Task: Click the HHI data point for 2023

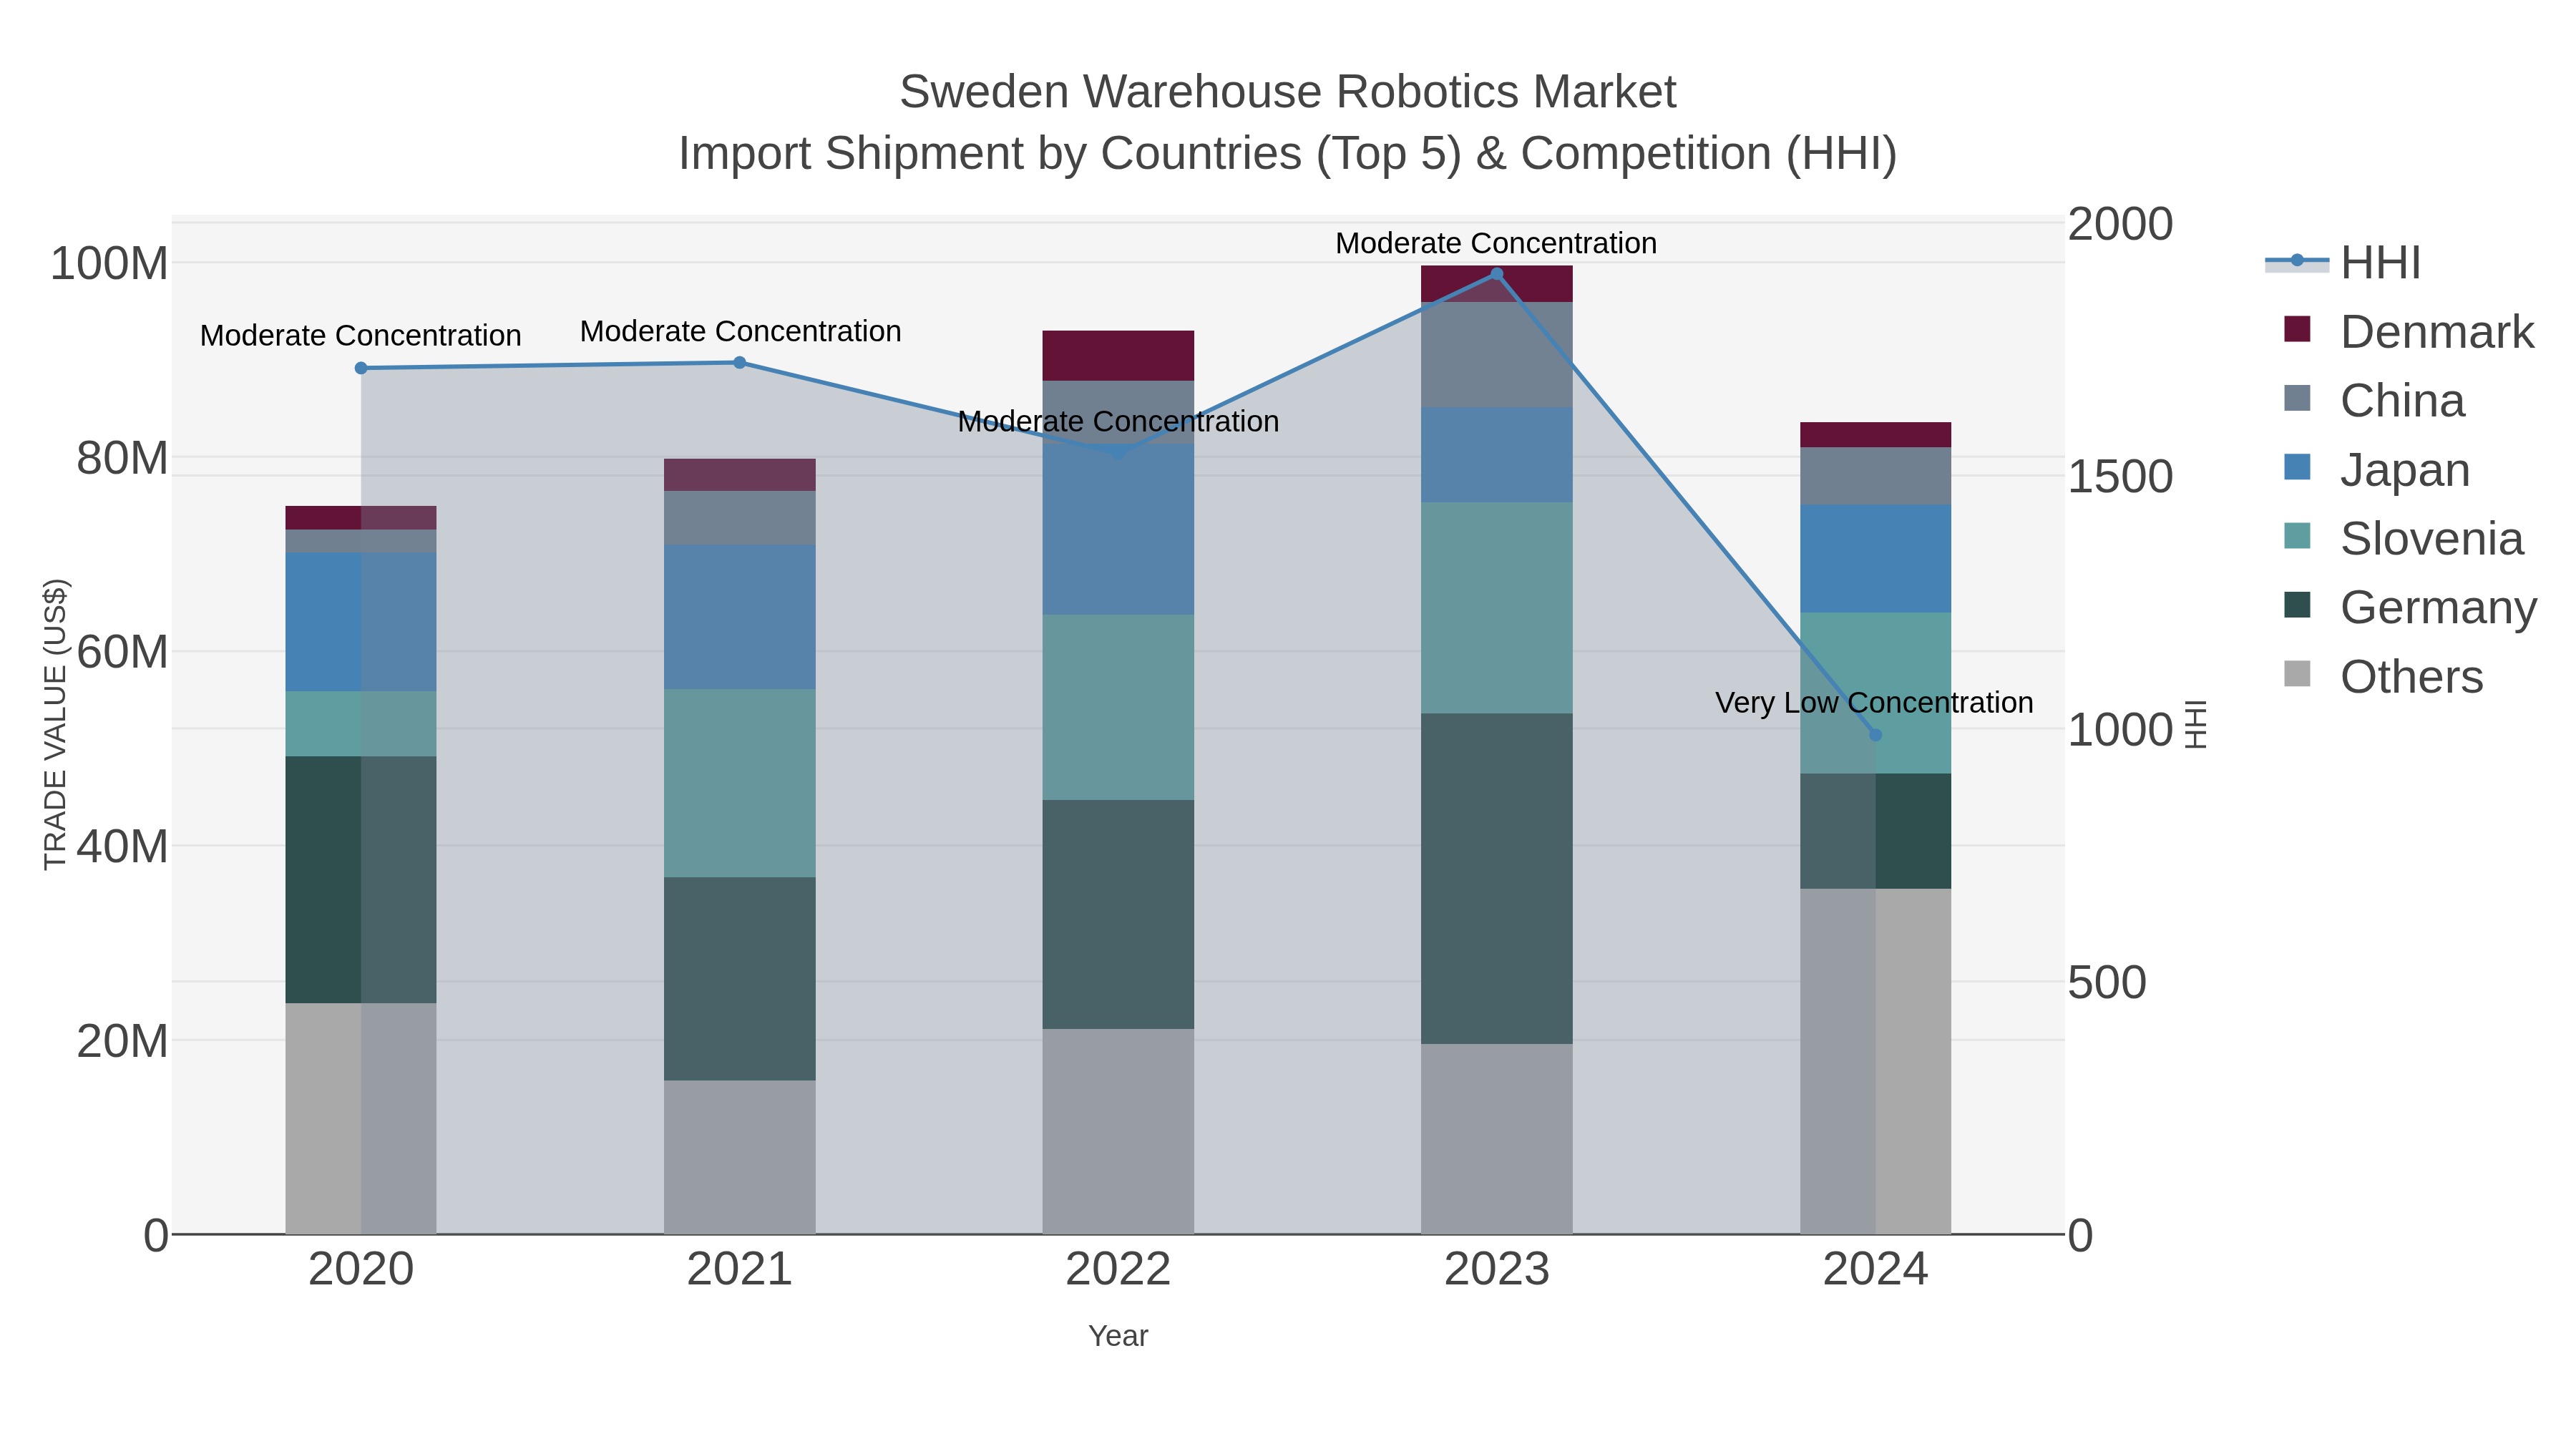Action: pos(1497,274)
